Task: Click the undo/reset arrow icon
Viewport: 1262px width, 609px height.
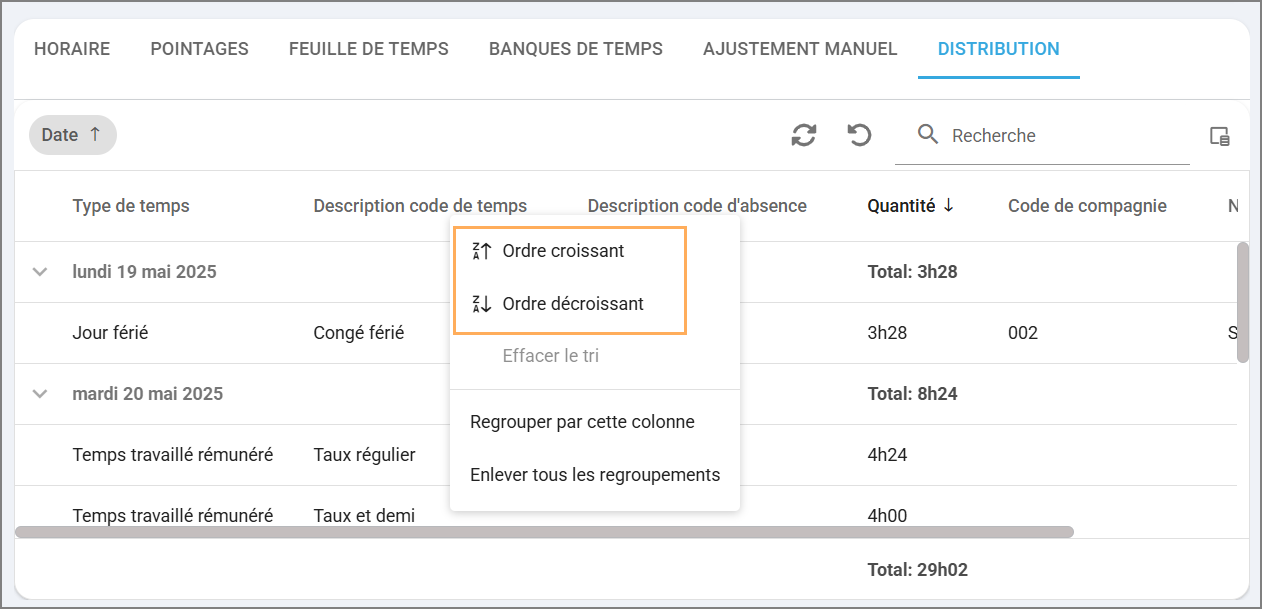Action: (859, 135)
